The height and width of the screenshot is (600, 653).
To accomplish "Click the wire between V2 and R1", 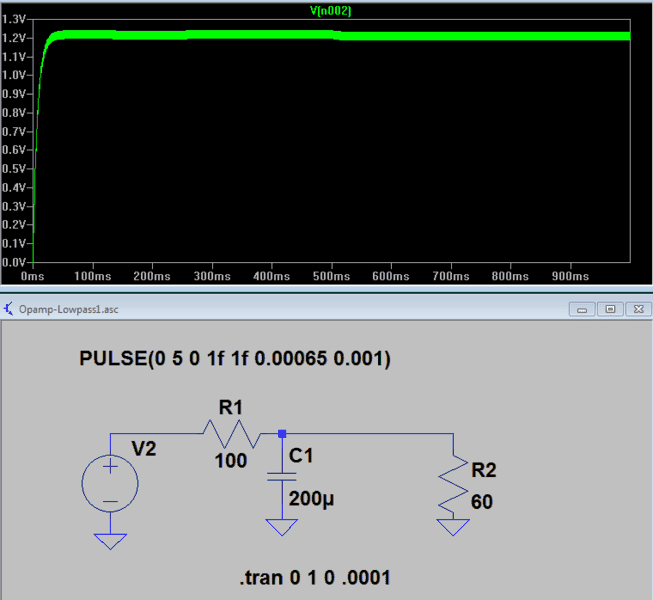I will (x=156, y=434).
